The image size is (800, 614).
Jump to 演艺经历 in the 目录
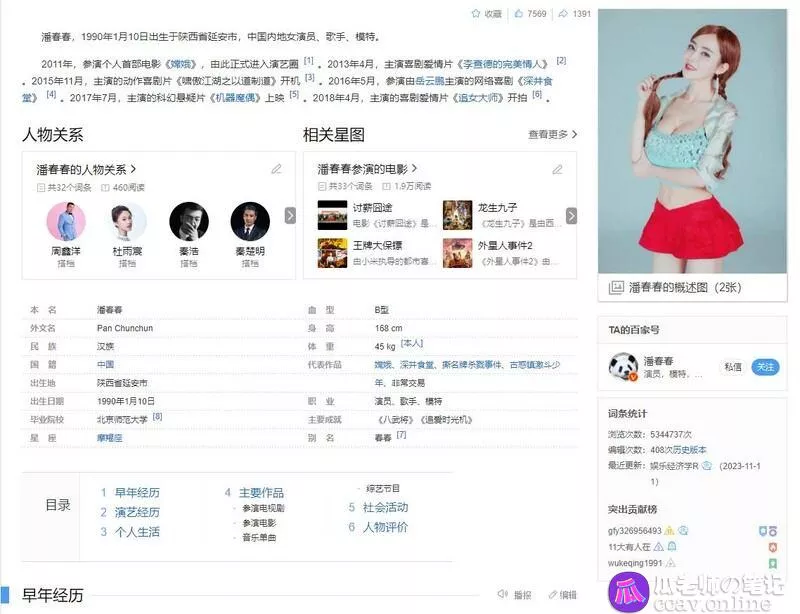point(135,512)
